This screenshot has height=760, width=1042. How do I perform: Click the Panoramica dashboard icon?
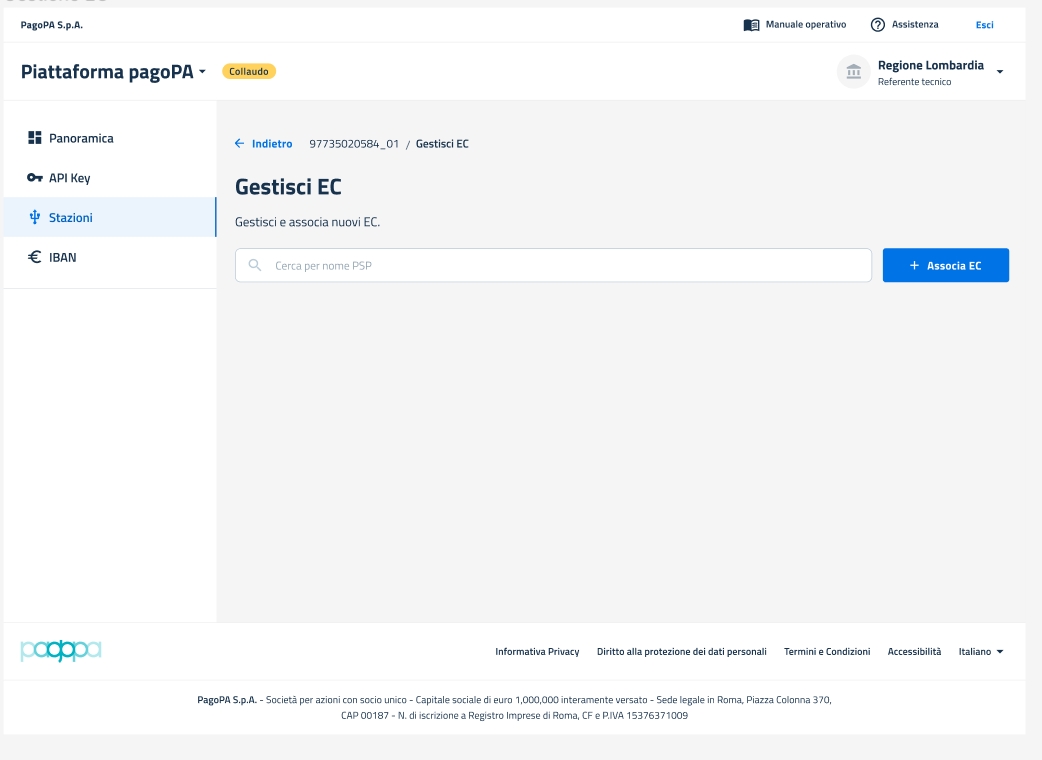[x=34, y=138]
